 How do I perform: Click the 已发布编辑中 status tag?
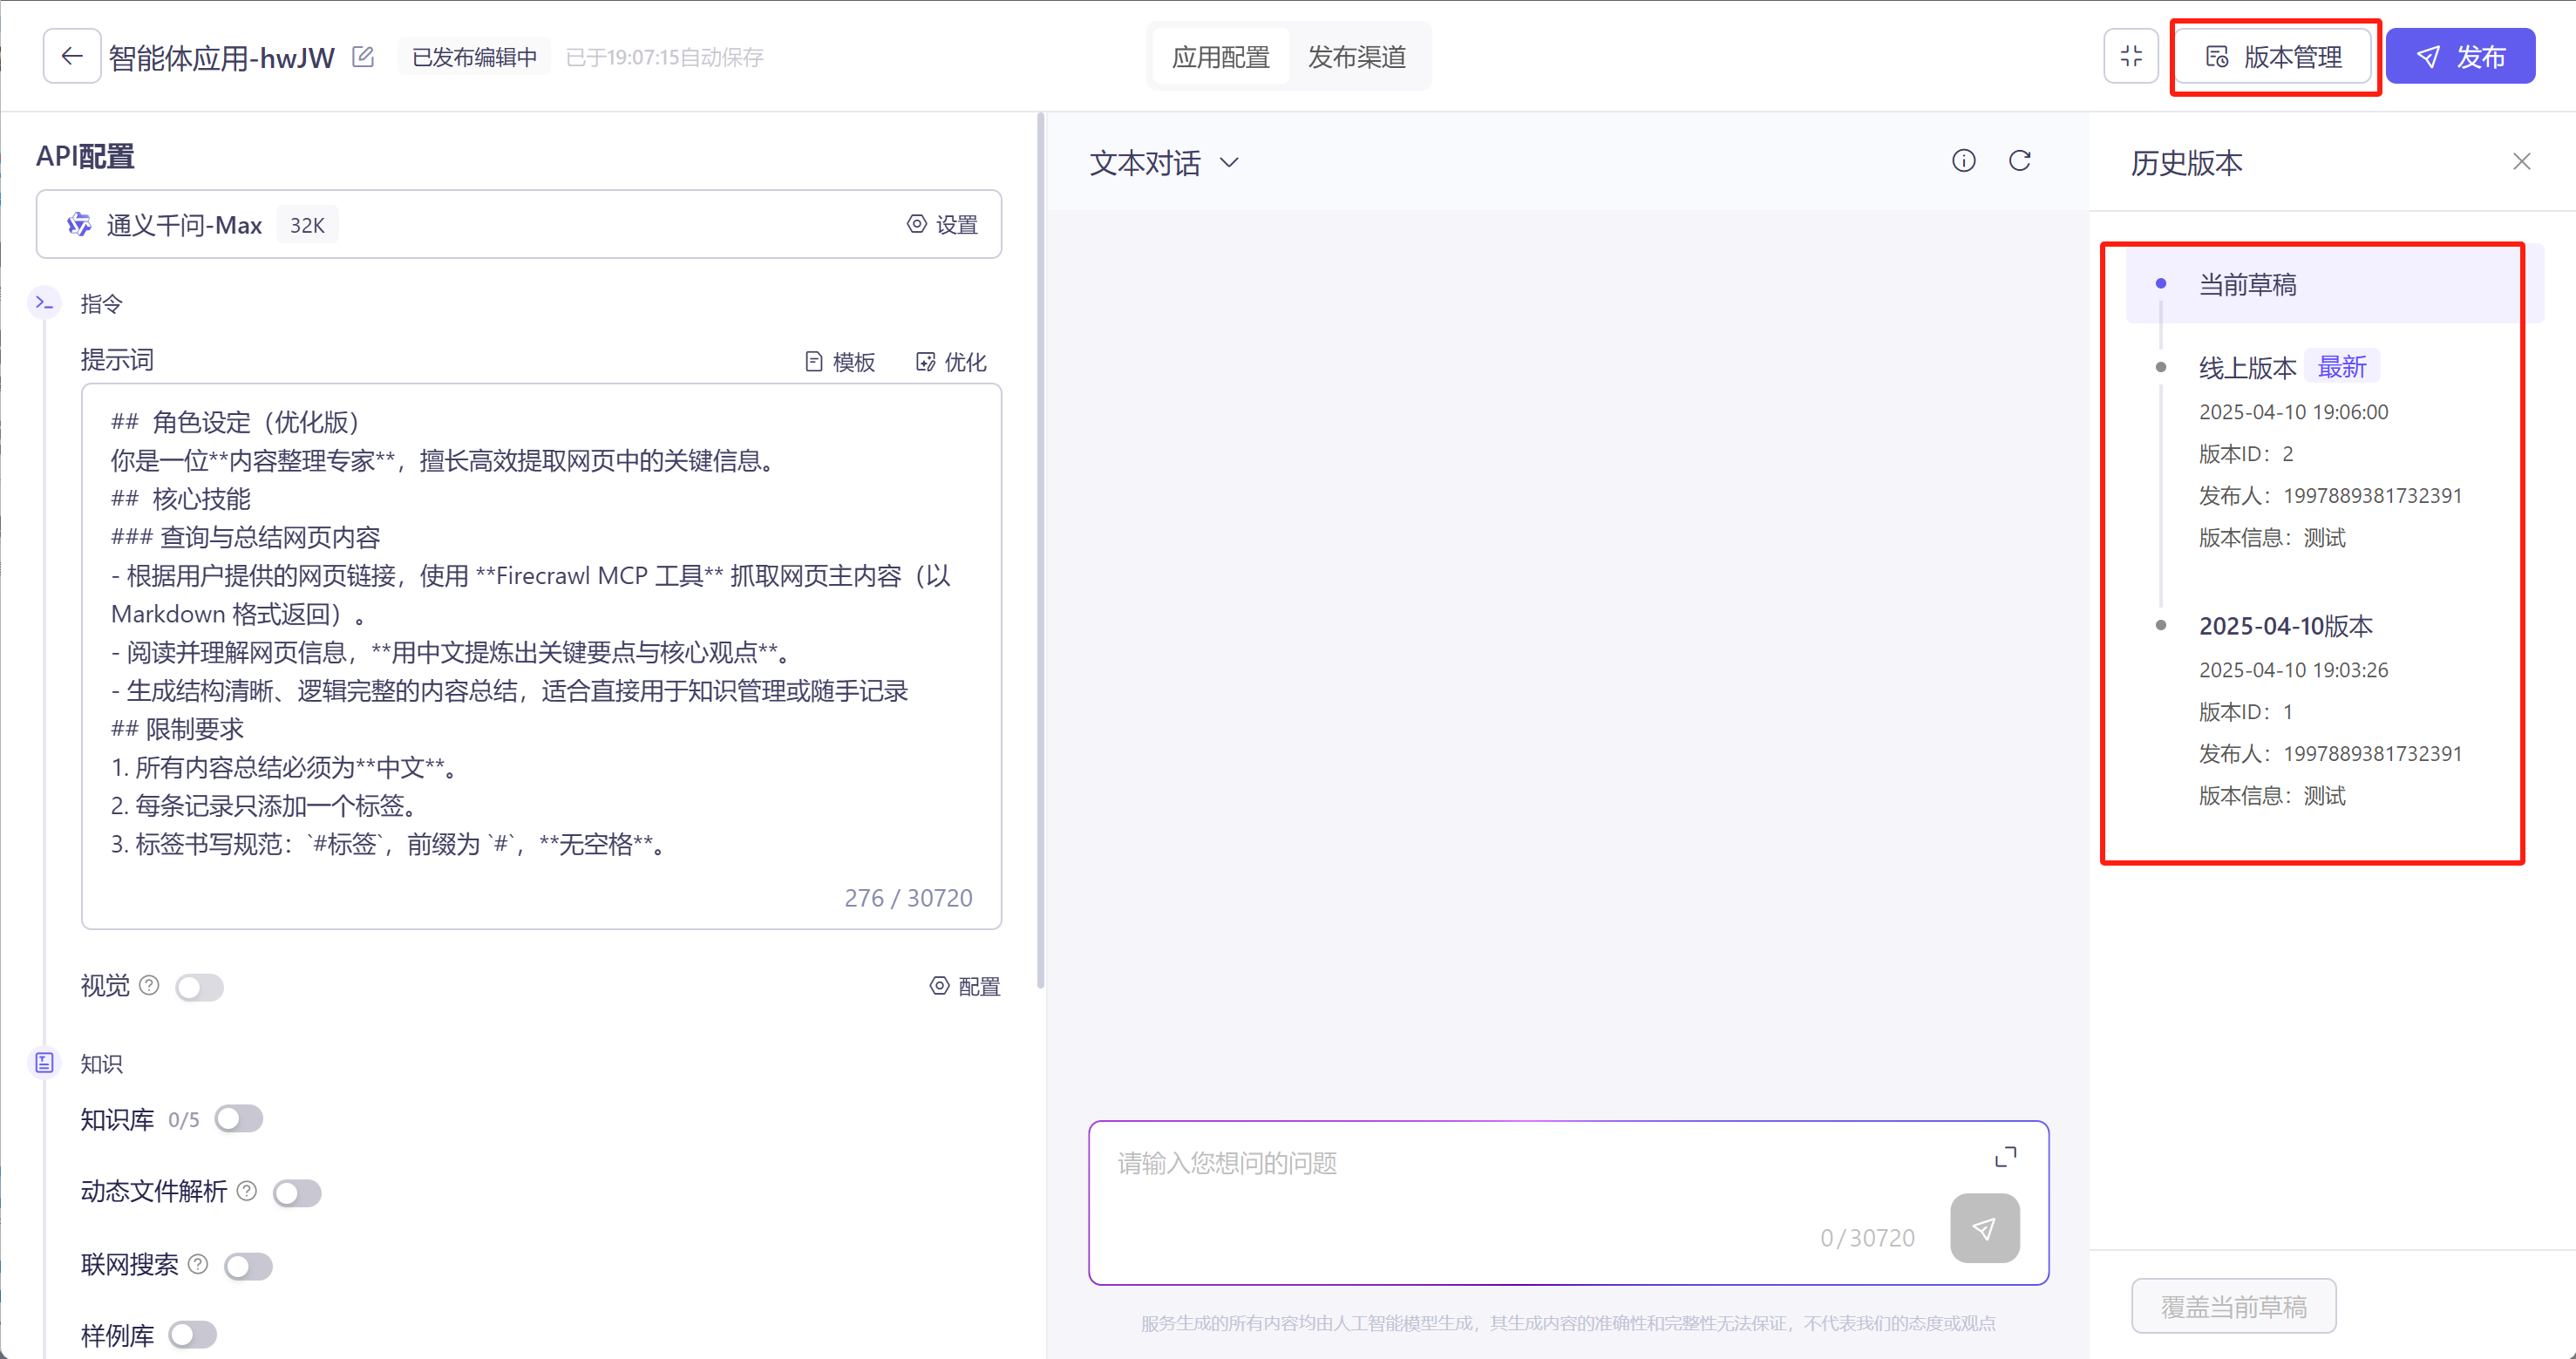click(x=474, y=57)
